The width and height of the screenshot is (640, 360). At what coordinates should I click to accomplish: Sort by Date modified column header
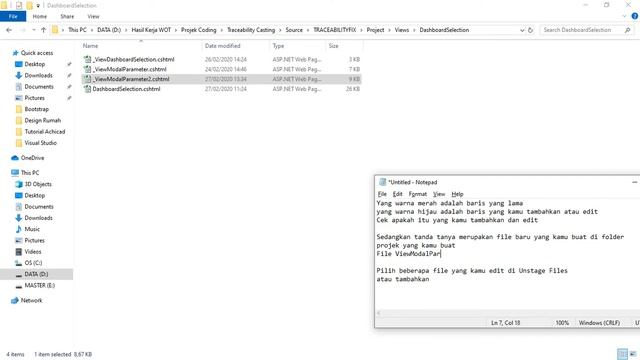[222, 46]
